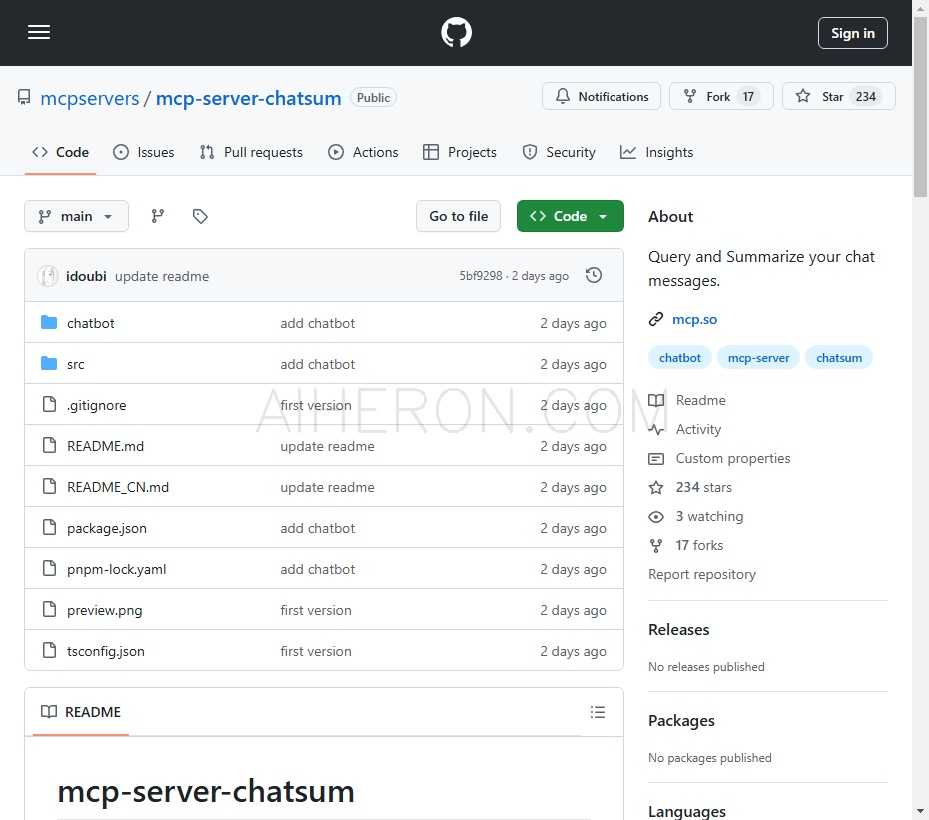The height and width of the screenshot is (820, 929).
Task: Open the src folder
Action: (x=75, y=364)
